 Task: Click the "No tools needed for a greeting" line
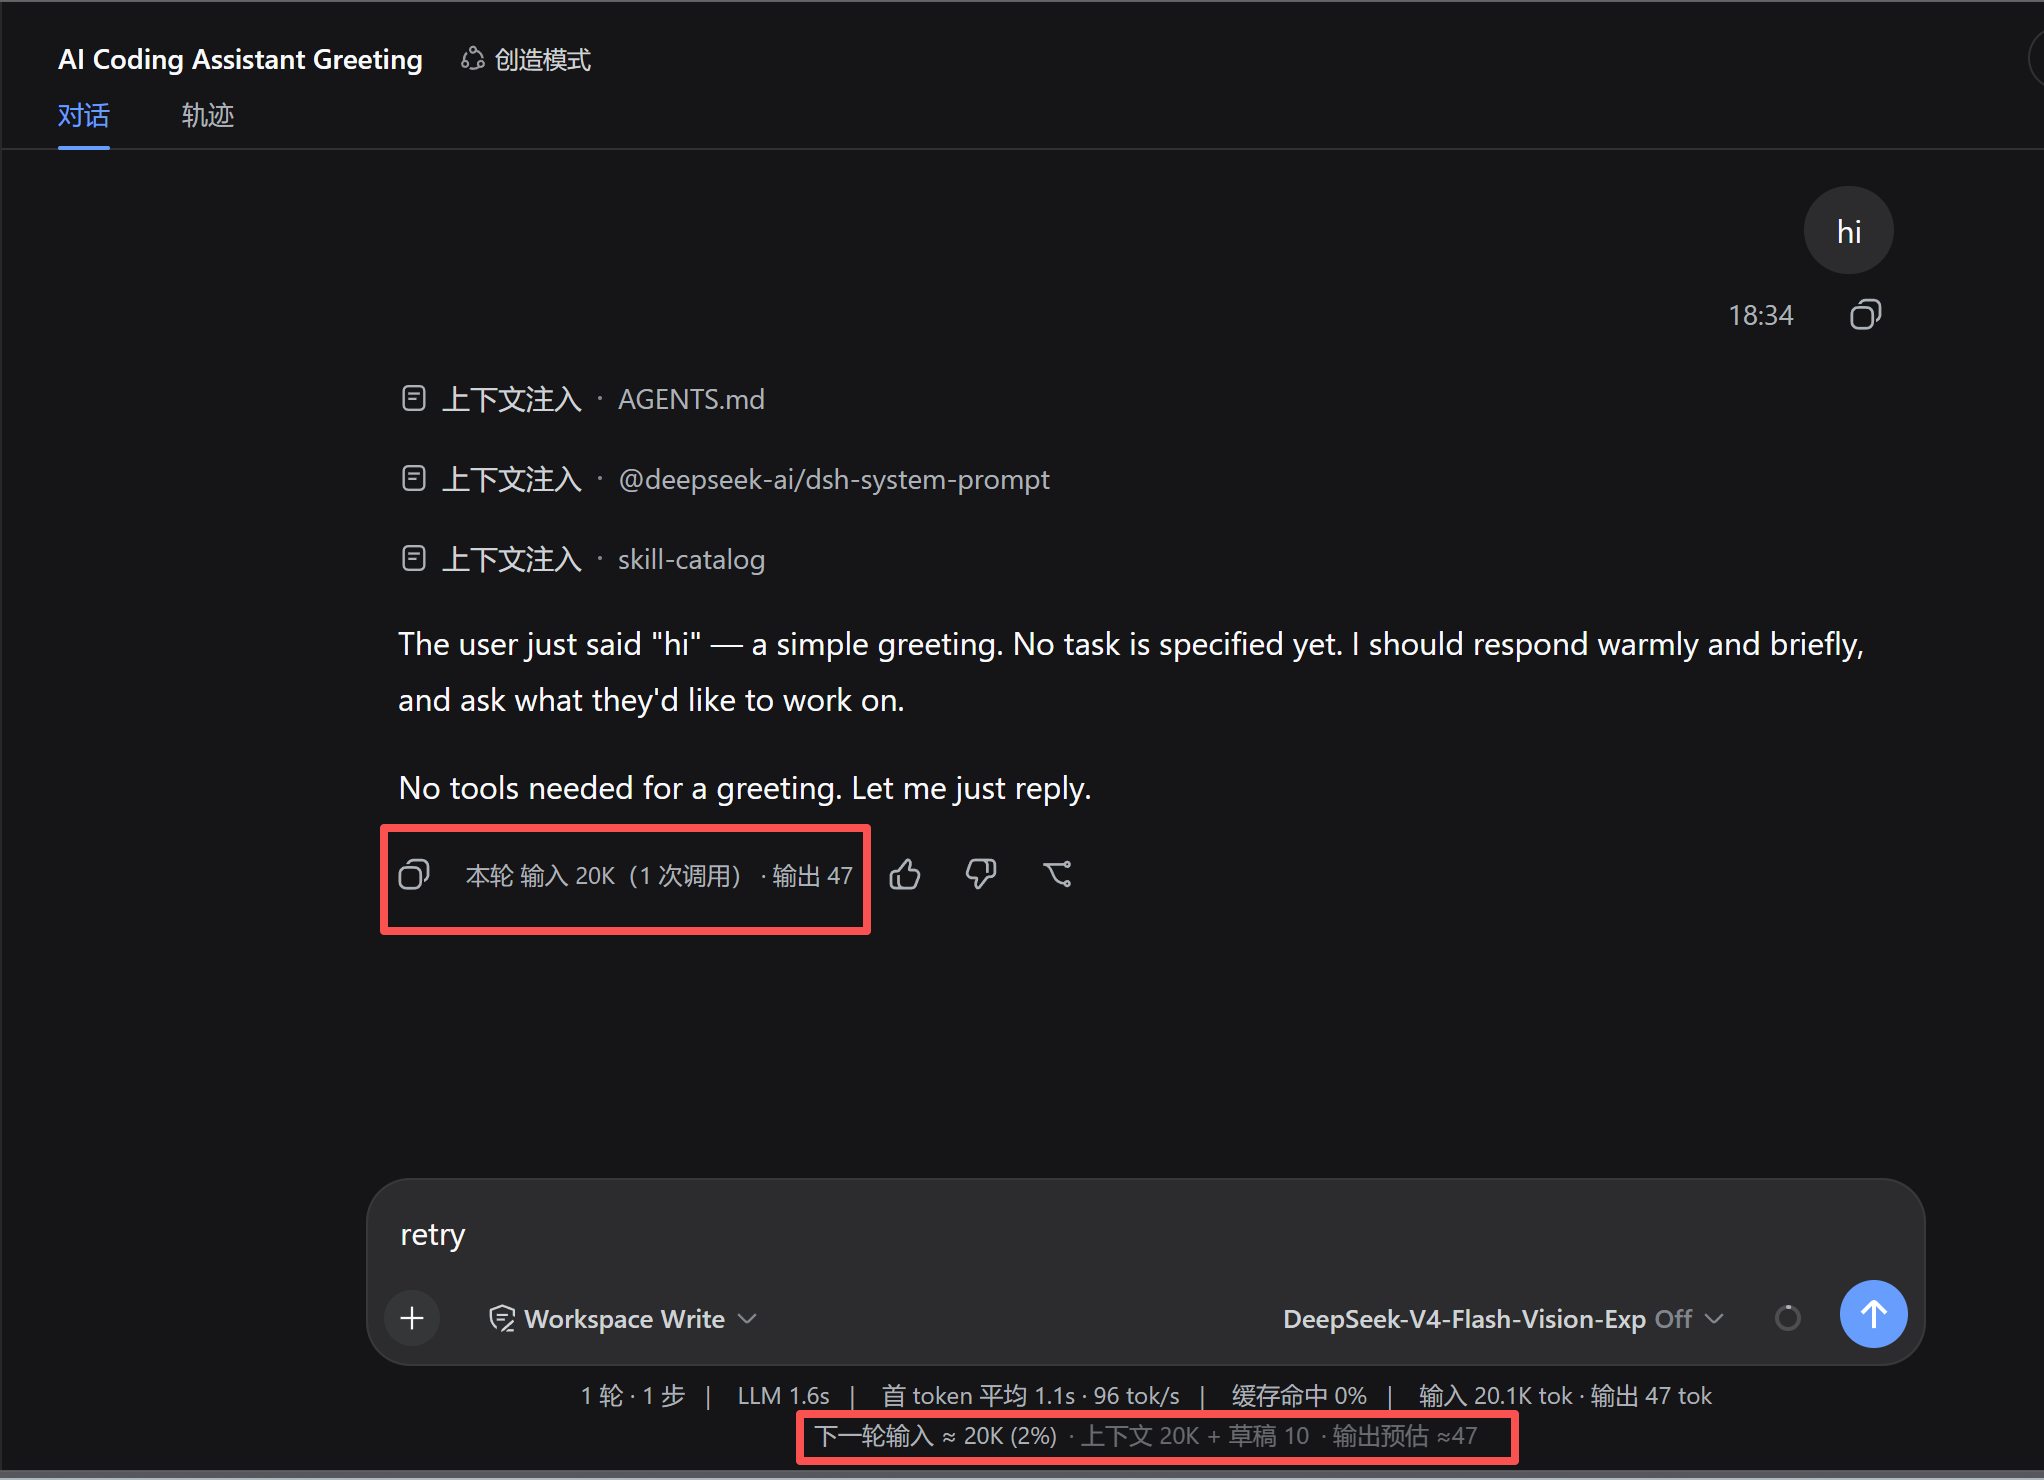(745, 788)
